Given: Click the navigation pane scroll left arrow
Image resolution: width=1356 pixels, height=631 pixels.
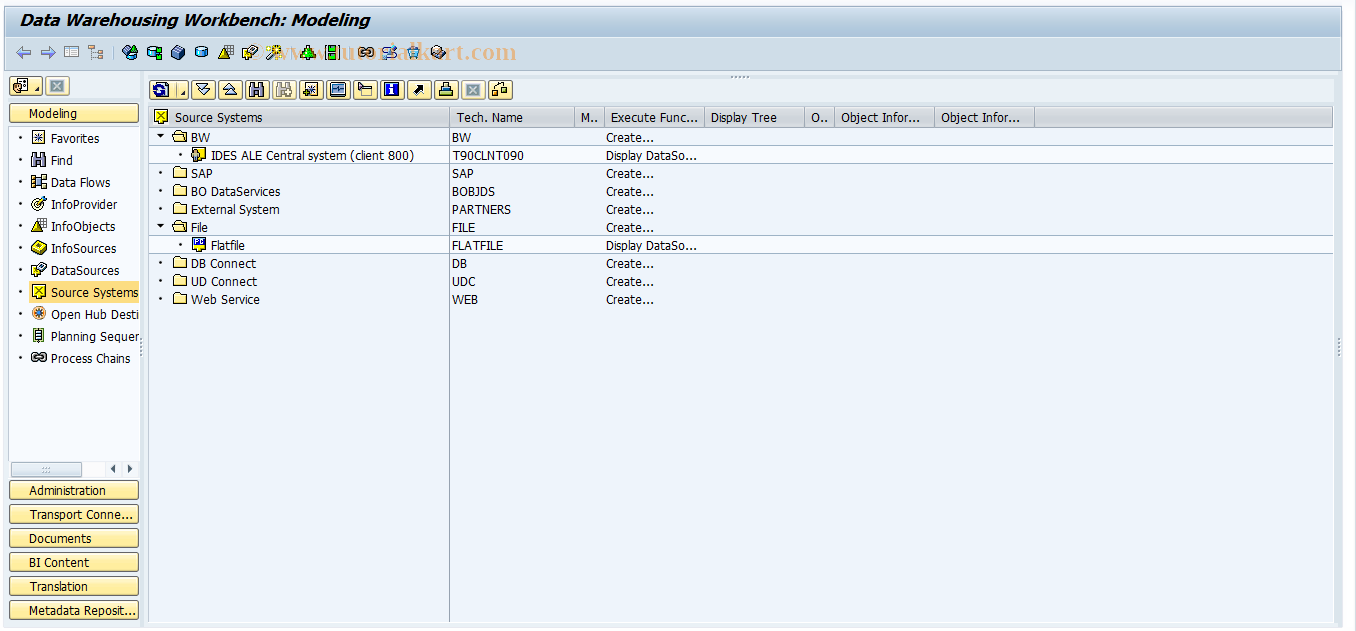Looking at the screenshot, I should (x=113, y=469).
